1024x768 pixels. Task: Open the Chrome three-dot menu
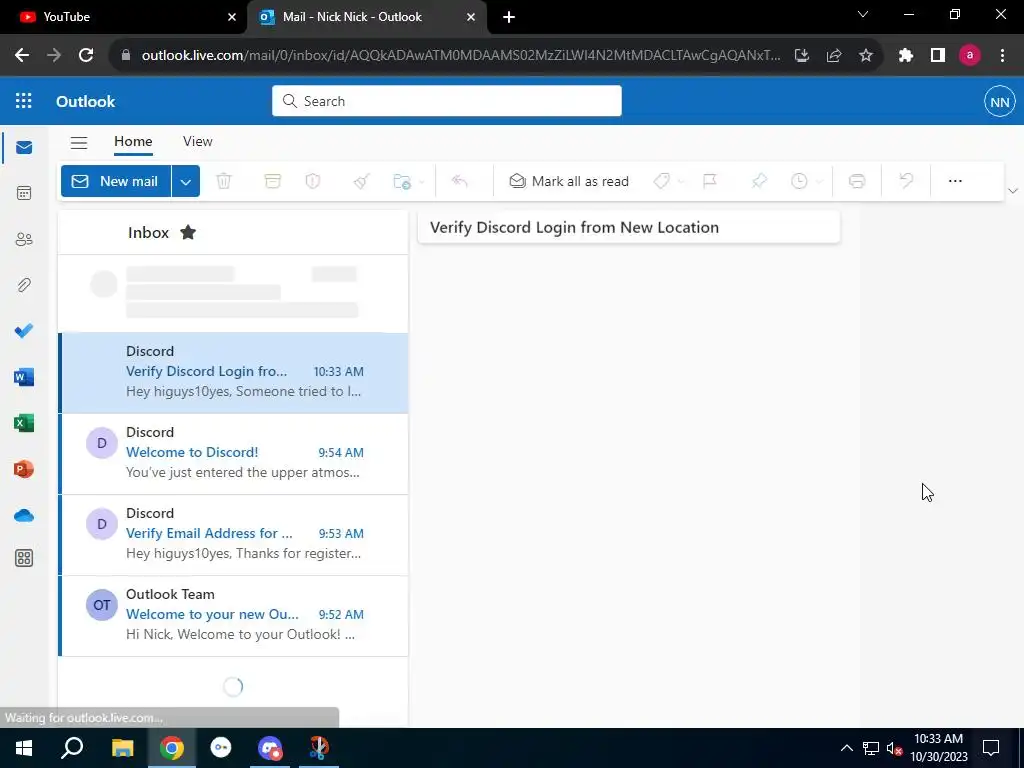(x=1002, y=56)
